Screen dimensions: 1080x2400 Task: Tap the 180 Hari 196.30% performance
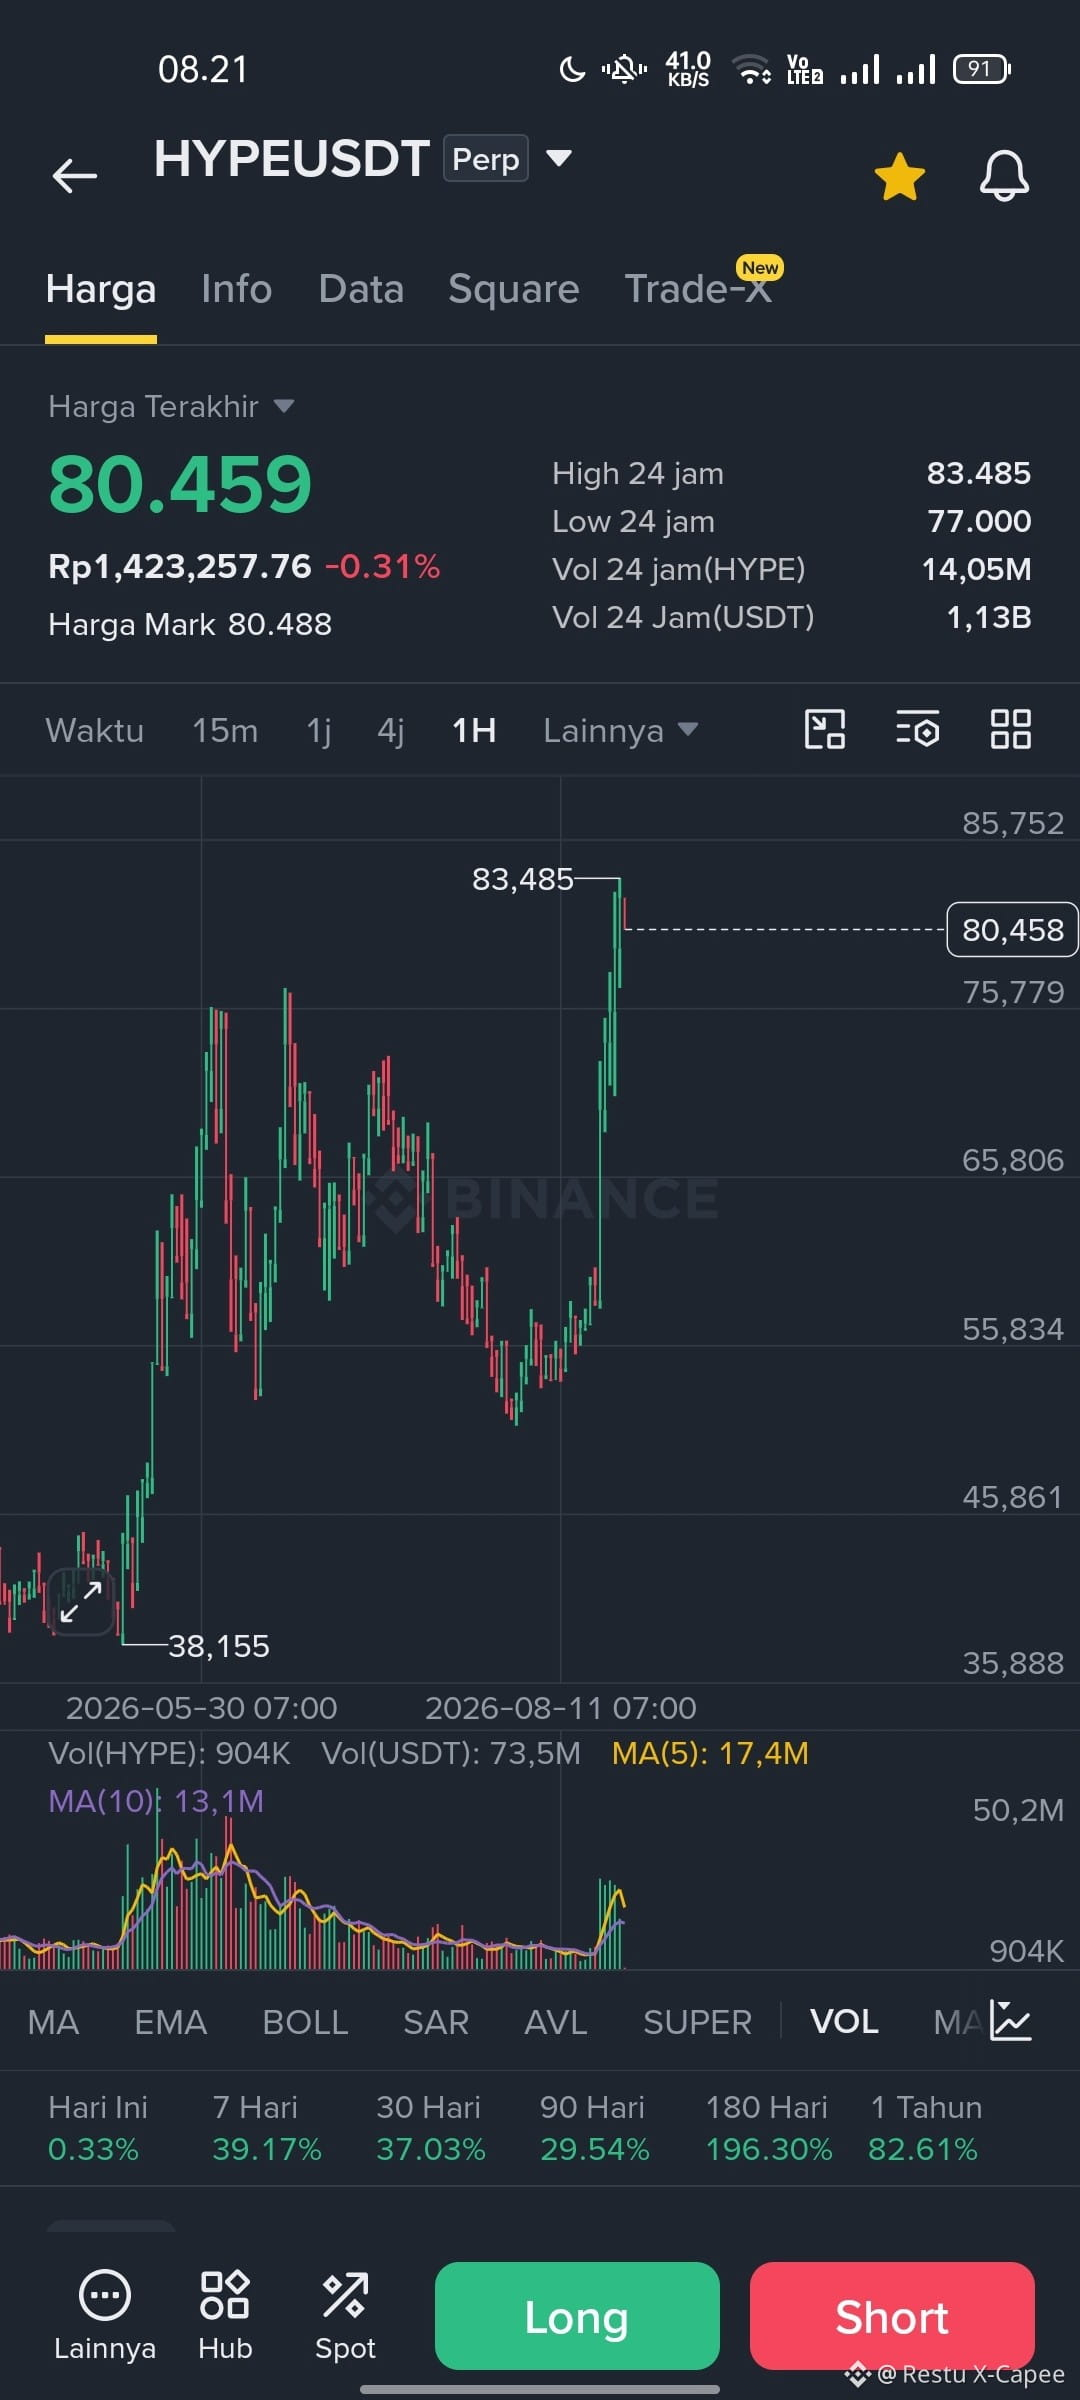[x=768, y=2128]
